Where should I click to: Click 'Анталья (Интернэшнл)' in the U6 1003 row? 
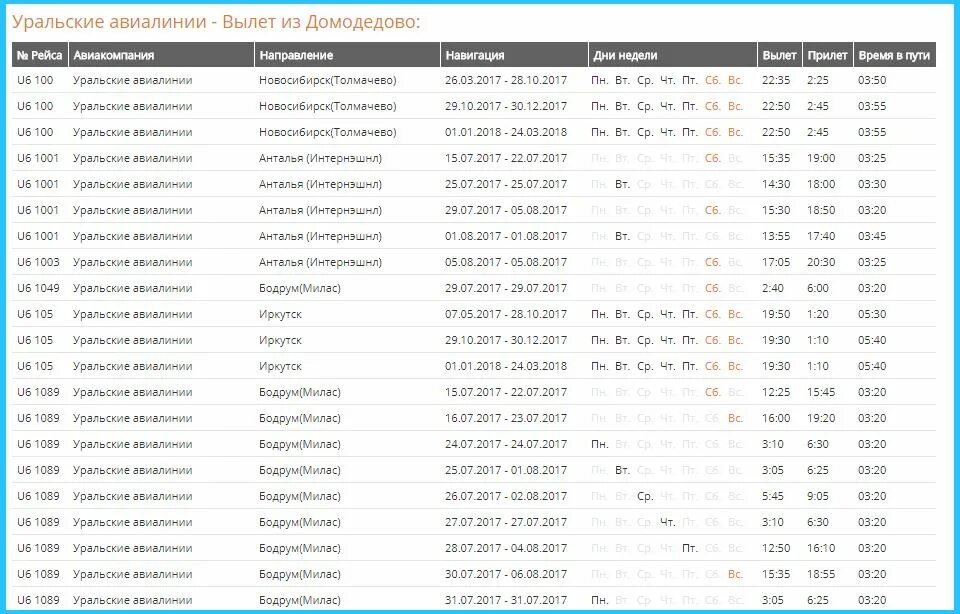tap(320, 262)
